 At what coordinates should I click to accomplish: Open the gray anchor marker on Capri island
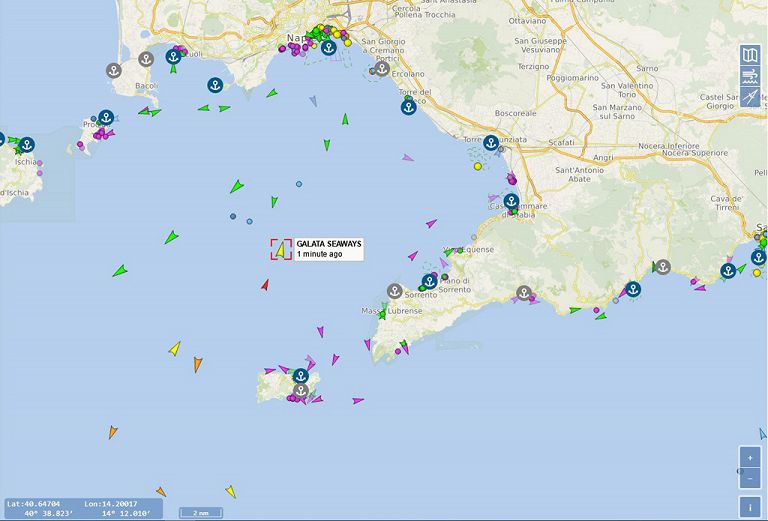(301, 391)
